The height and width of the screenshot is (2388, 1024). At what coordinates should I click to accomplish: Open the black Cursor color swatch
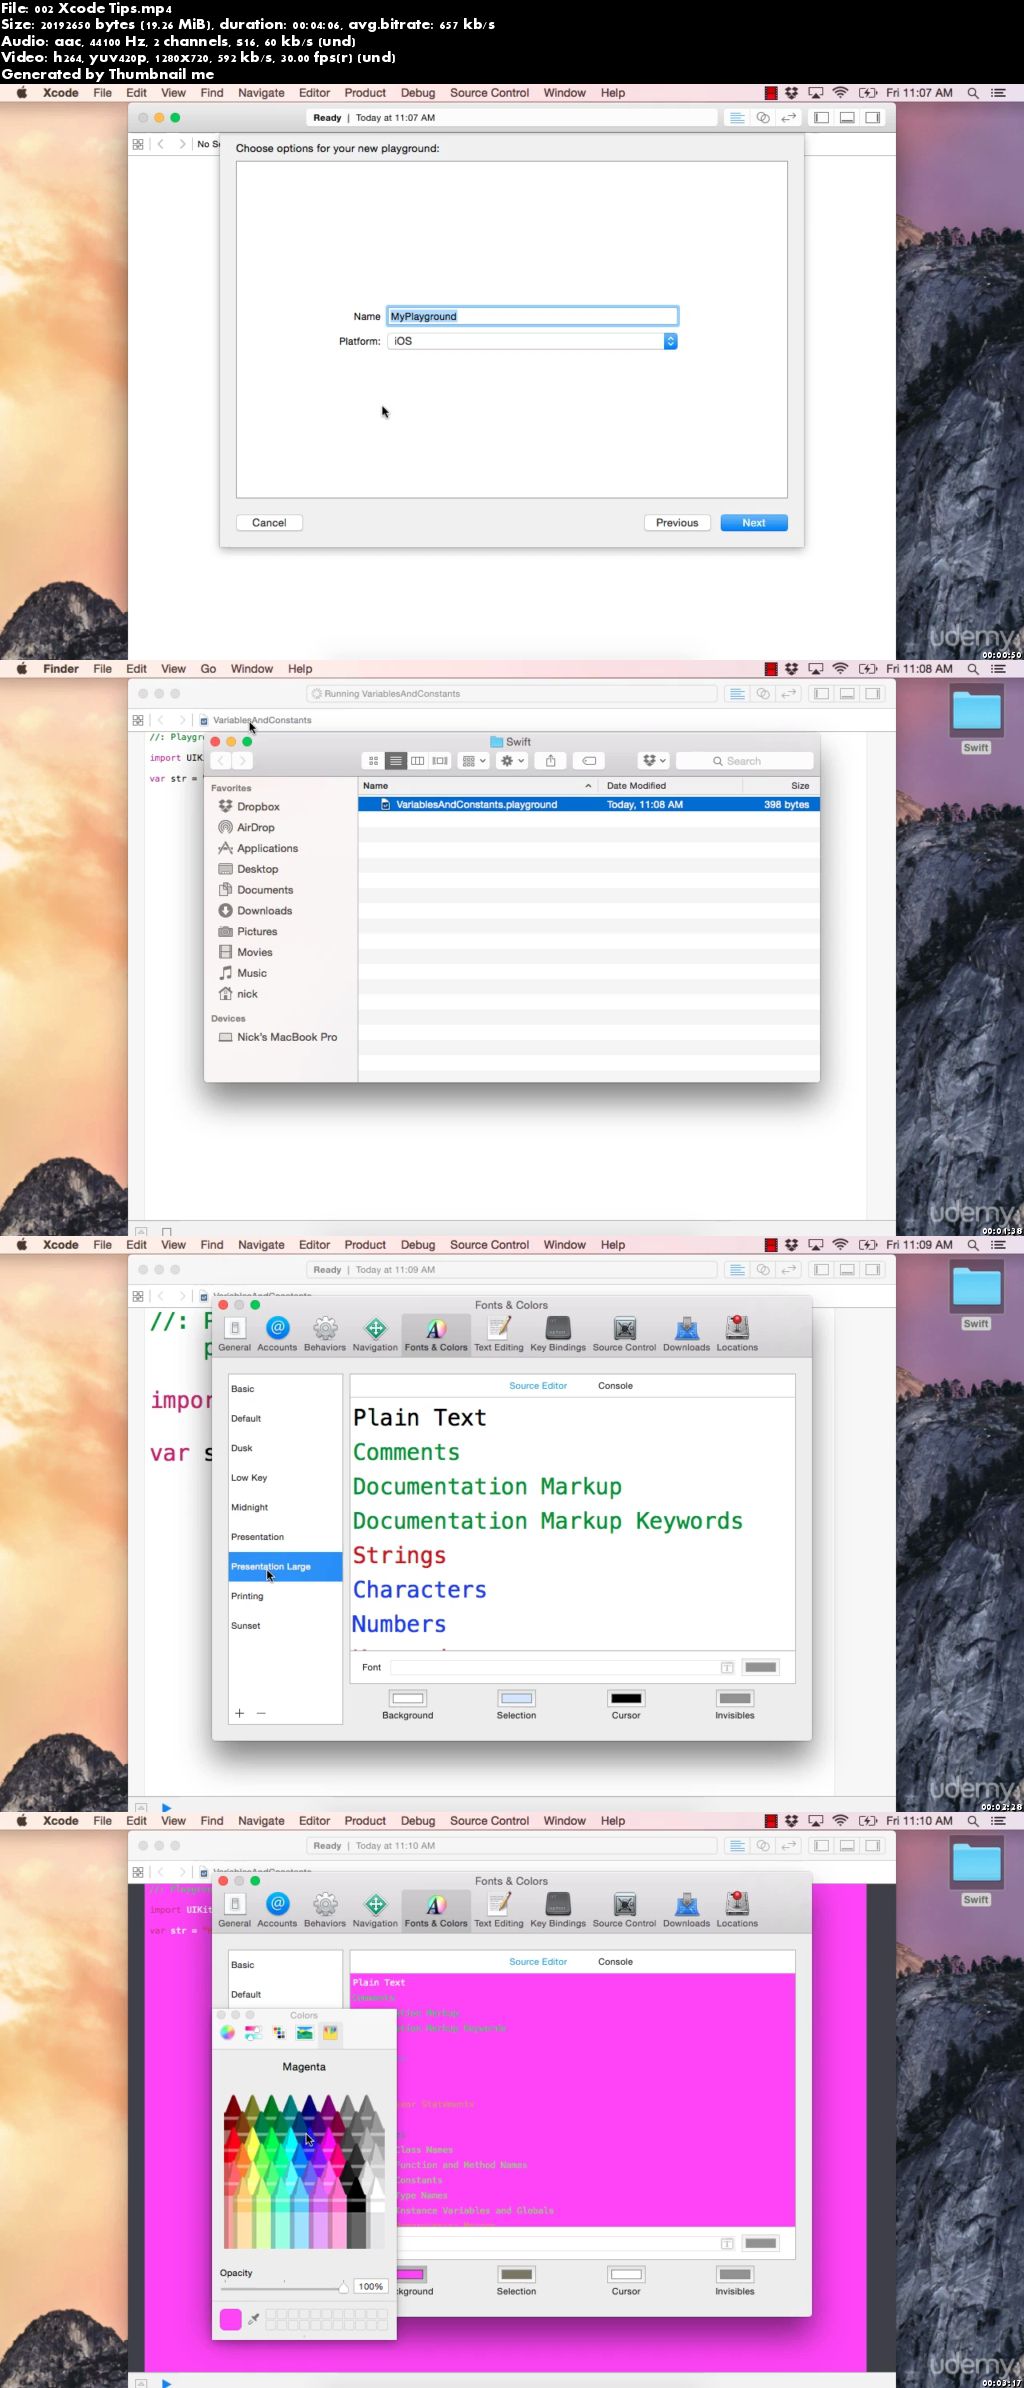[x=626, y=1698]
